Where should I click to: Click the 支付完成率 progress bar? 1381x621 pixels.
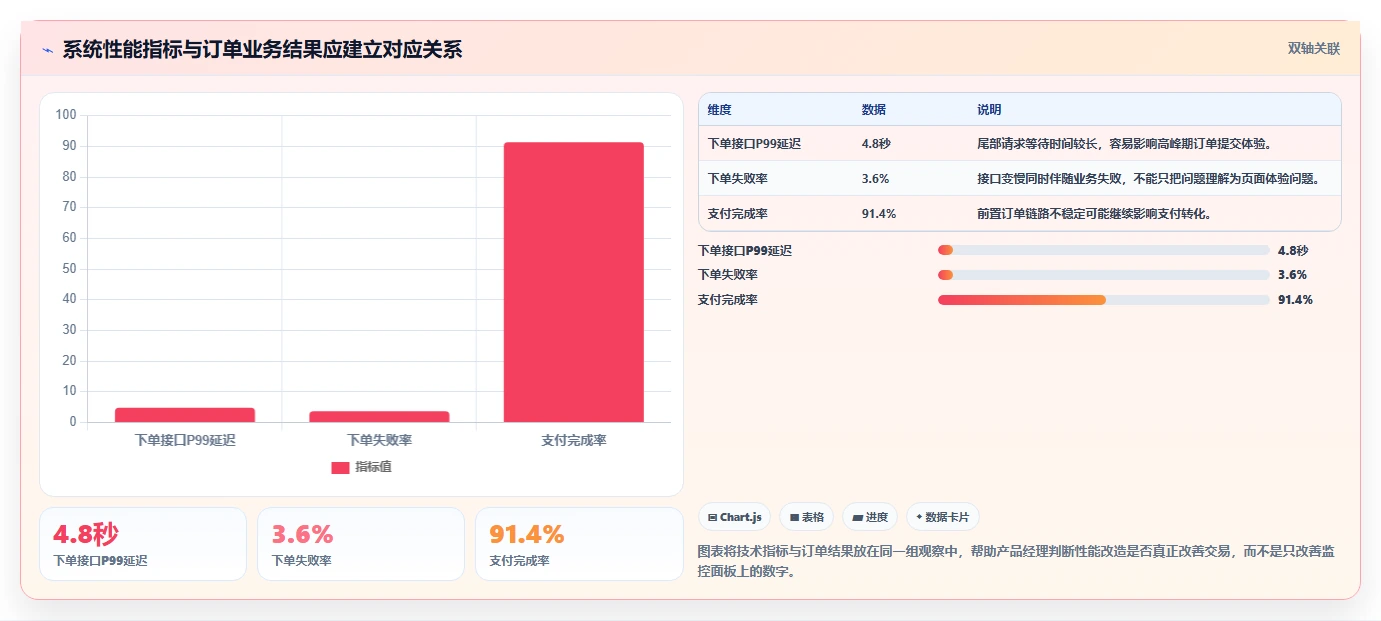(x=1103, y=300)
